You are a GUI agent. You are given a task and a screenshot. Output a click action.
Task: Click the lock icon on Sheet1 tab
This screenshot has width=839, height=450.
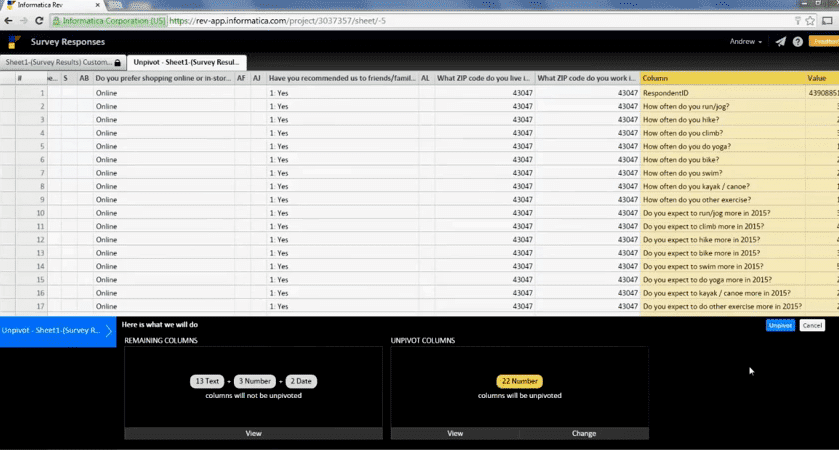tap(118, 63)
